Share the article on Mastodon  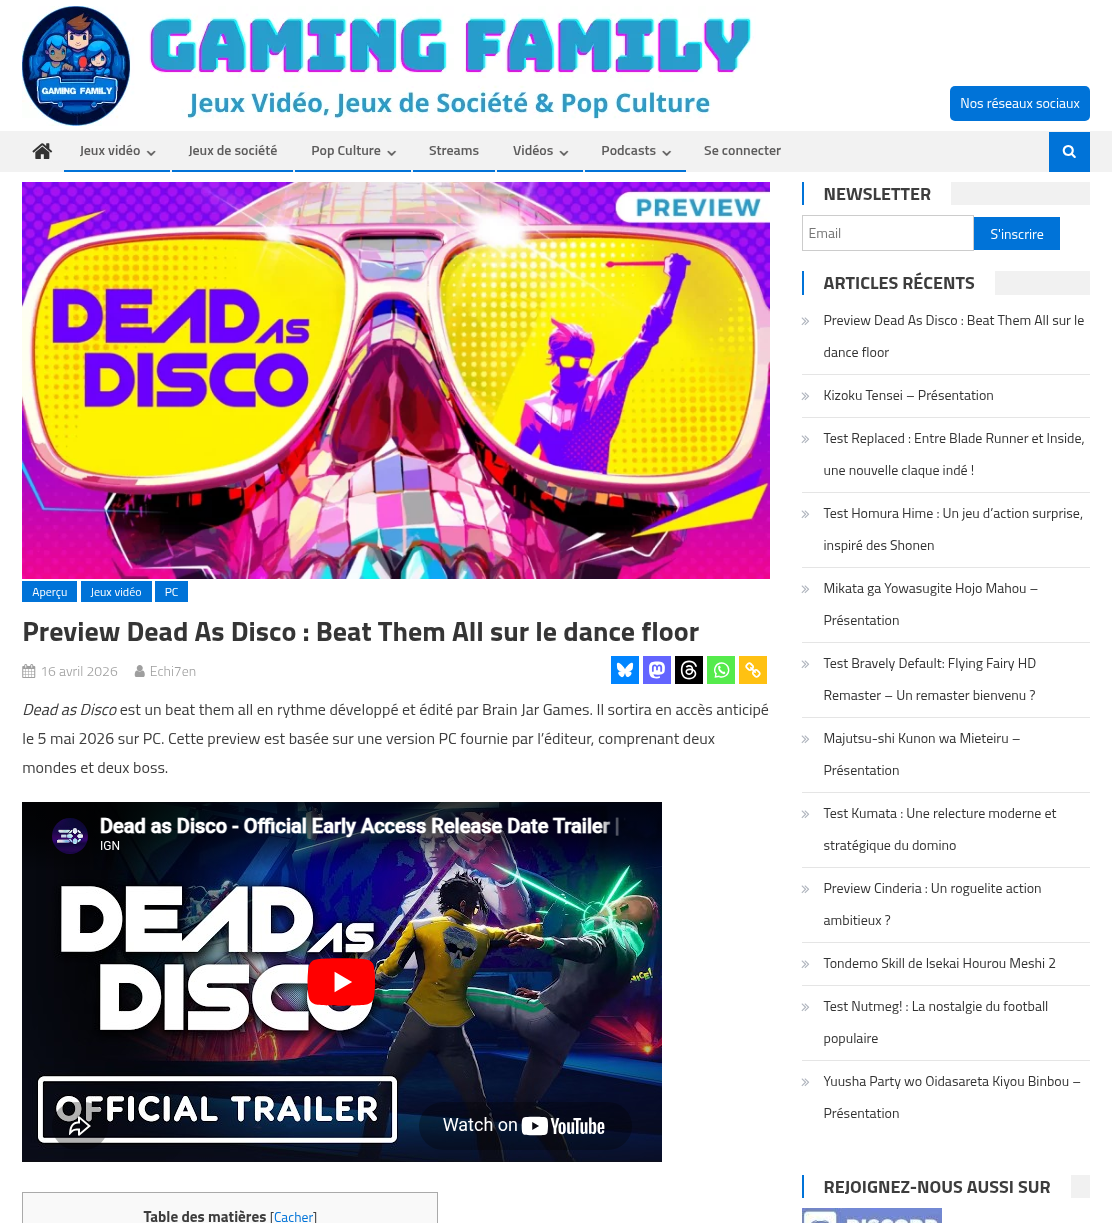(657, 670)
